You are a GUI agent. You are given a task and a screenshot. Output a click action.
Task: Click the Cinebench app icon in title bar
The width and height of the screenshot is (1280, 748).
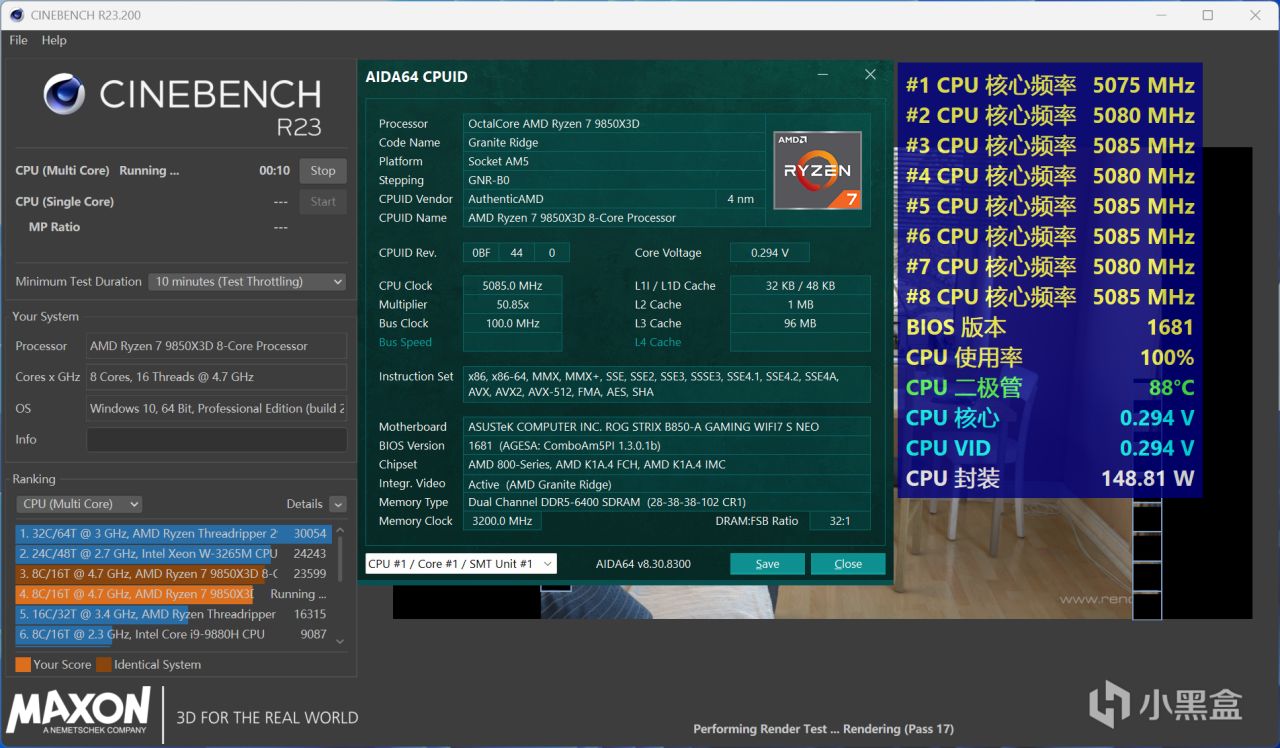[x=17, y=15]
